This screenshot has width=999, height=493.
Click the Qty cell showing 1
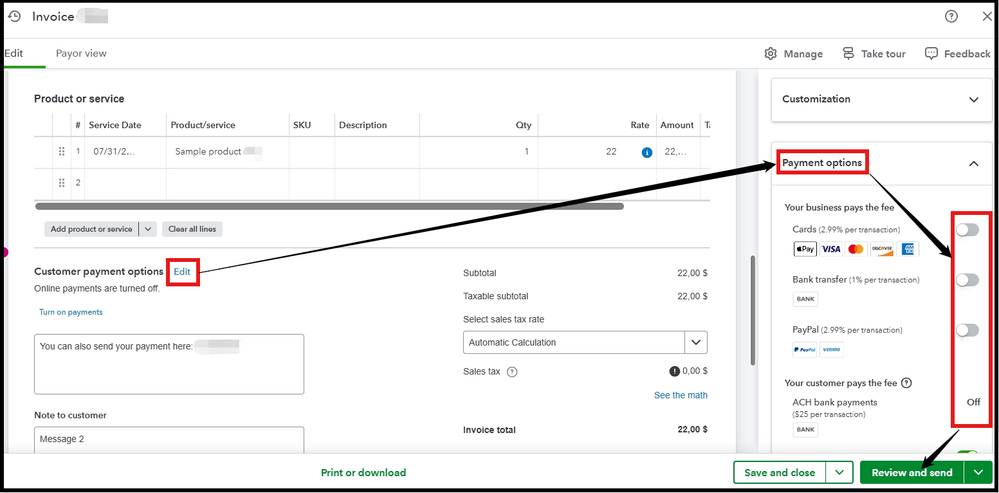pyautogui.click(x=478, y=152)
